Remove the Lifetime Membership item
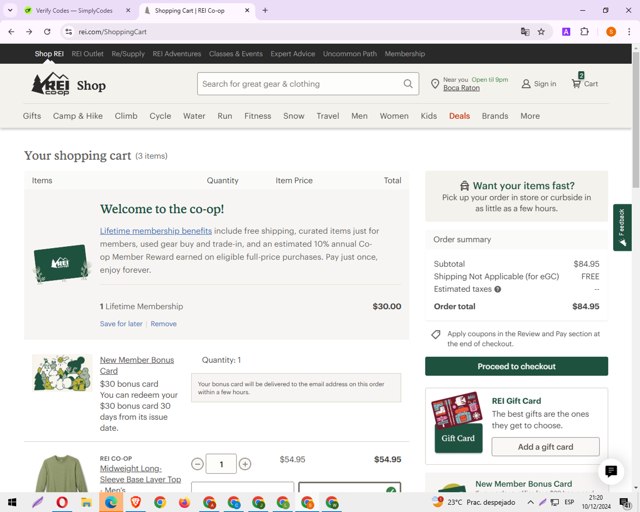This screenshot has height=512, width=640. click(x=163, y=324)
